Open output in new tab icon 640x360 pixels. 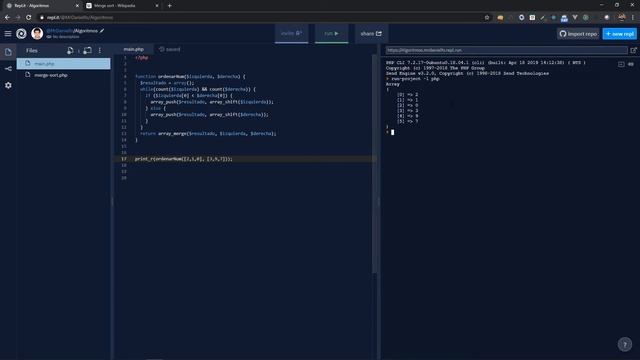click(x=633, y=50)
